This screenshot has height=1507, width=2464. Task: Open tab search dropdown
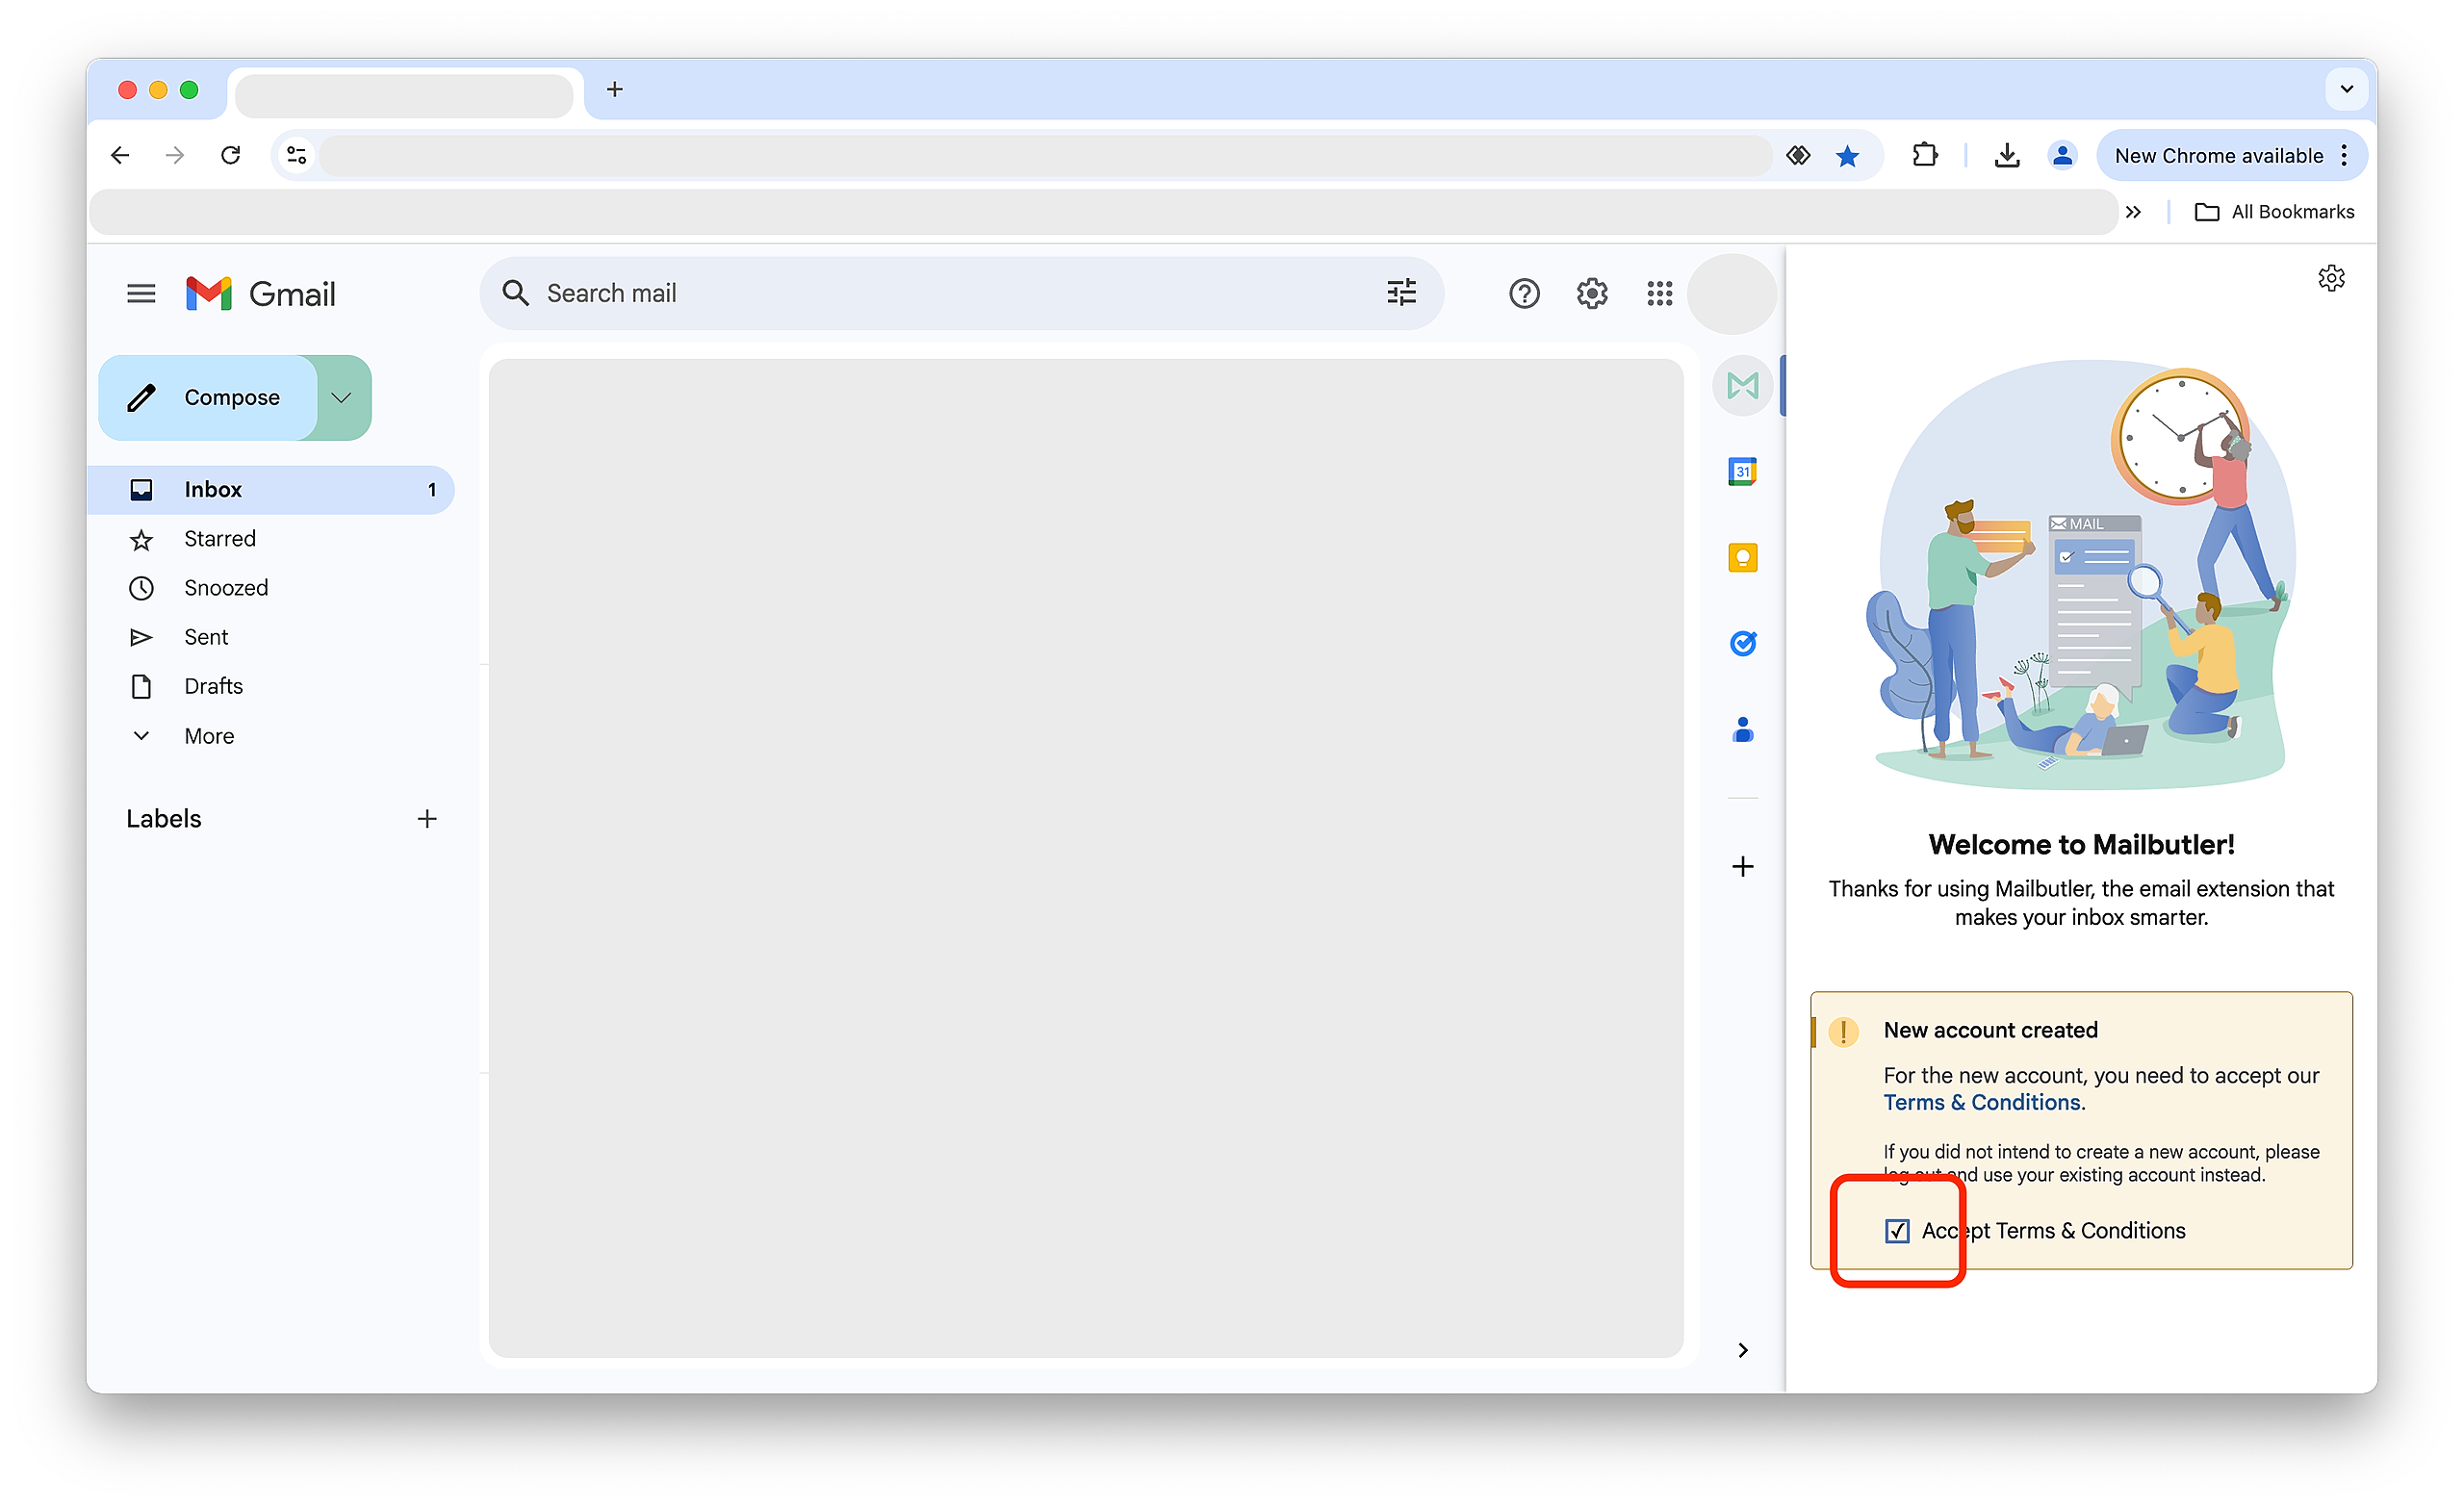pos(2346,89)
